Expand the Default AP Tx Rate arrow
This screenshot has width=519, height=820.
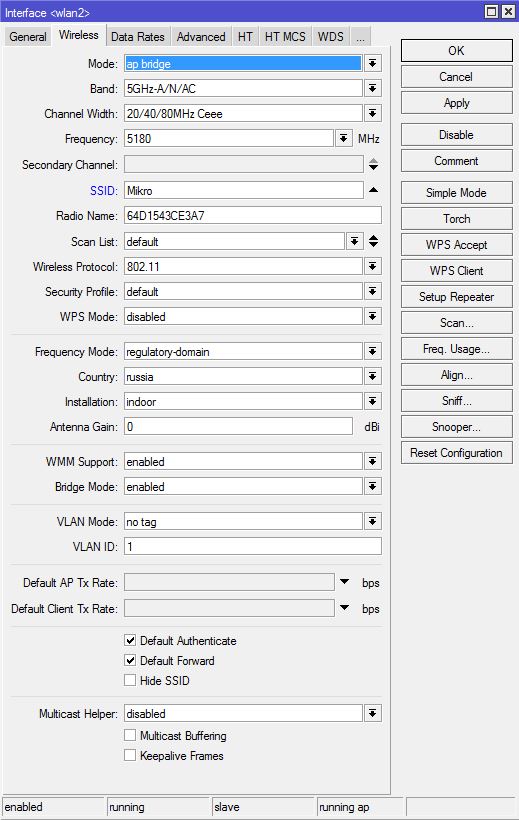344,582
